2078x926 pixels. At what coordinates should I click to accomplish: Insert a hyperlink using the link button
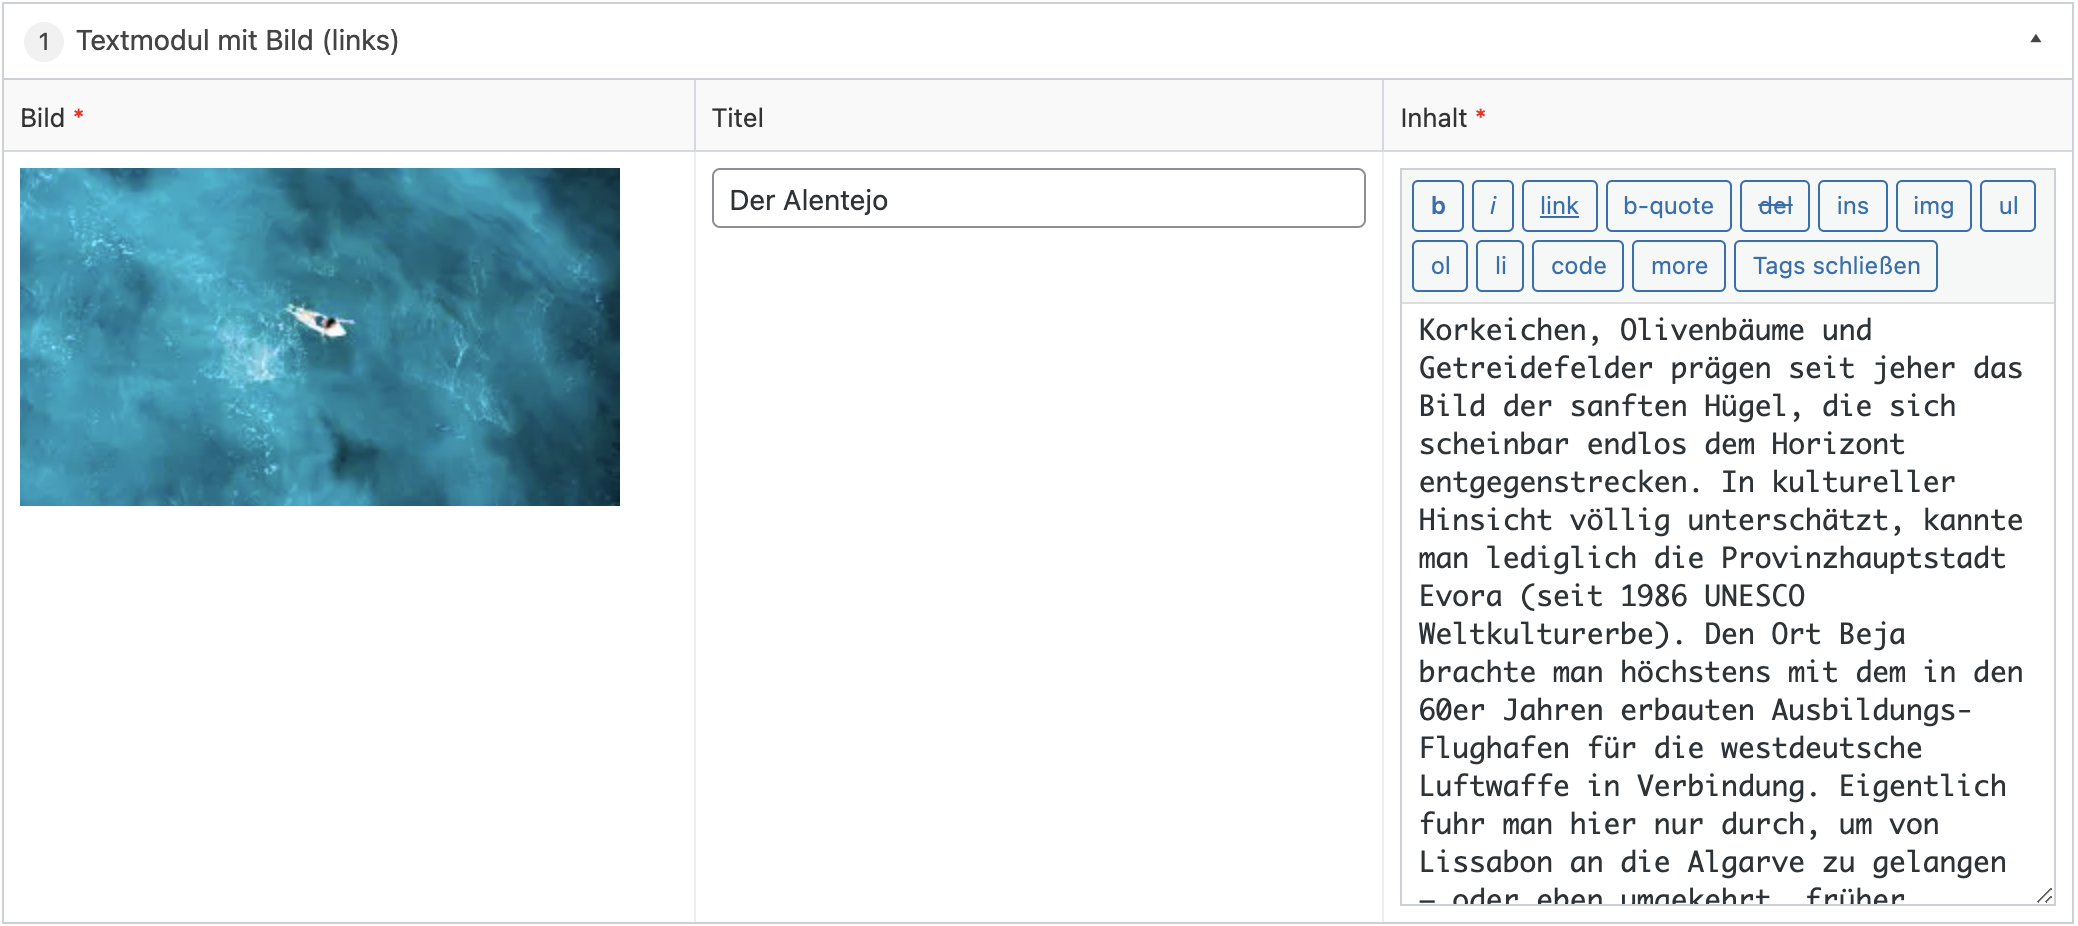(x=1558, y=206)
